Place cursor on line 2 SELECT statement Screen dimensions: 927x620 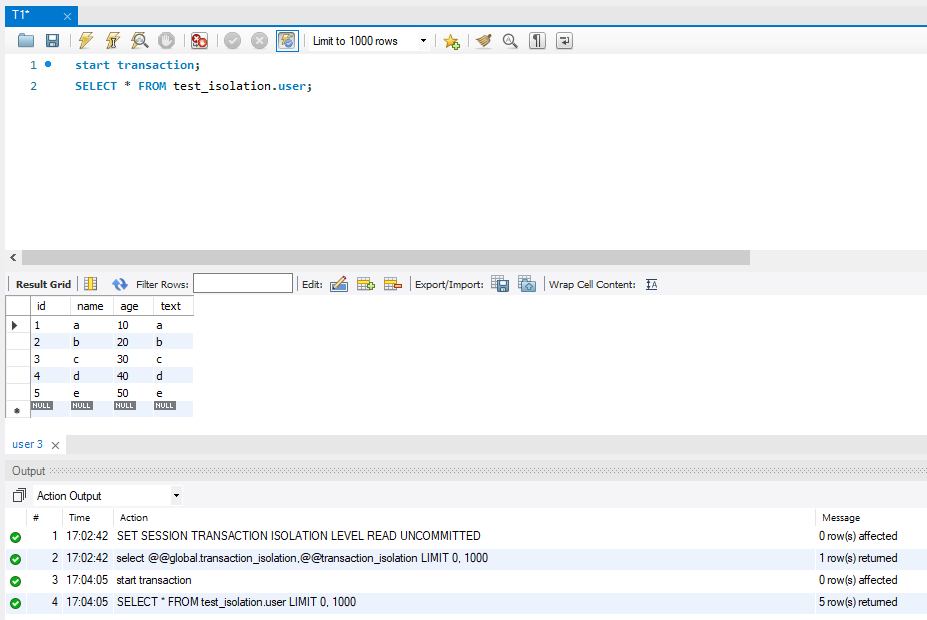193,86
